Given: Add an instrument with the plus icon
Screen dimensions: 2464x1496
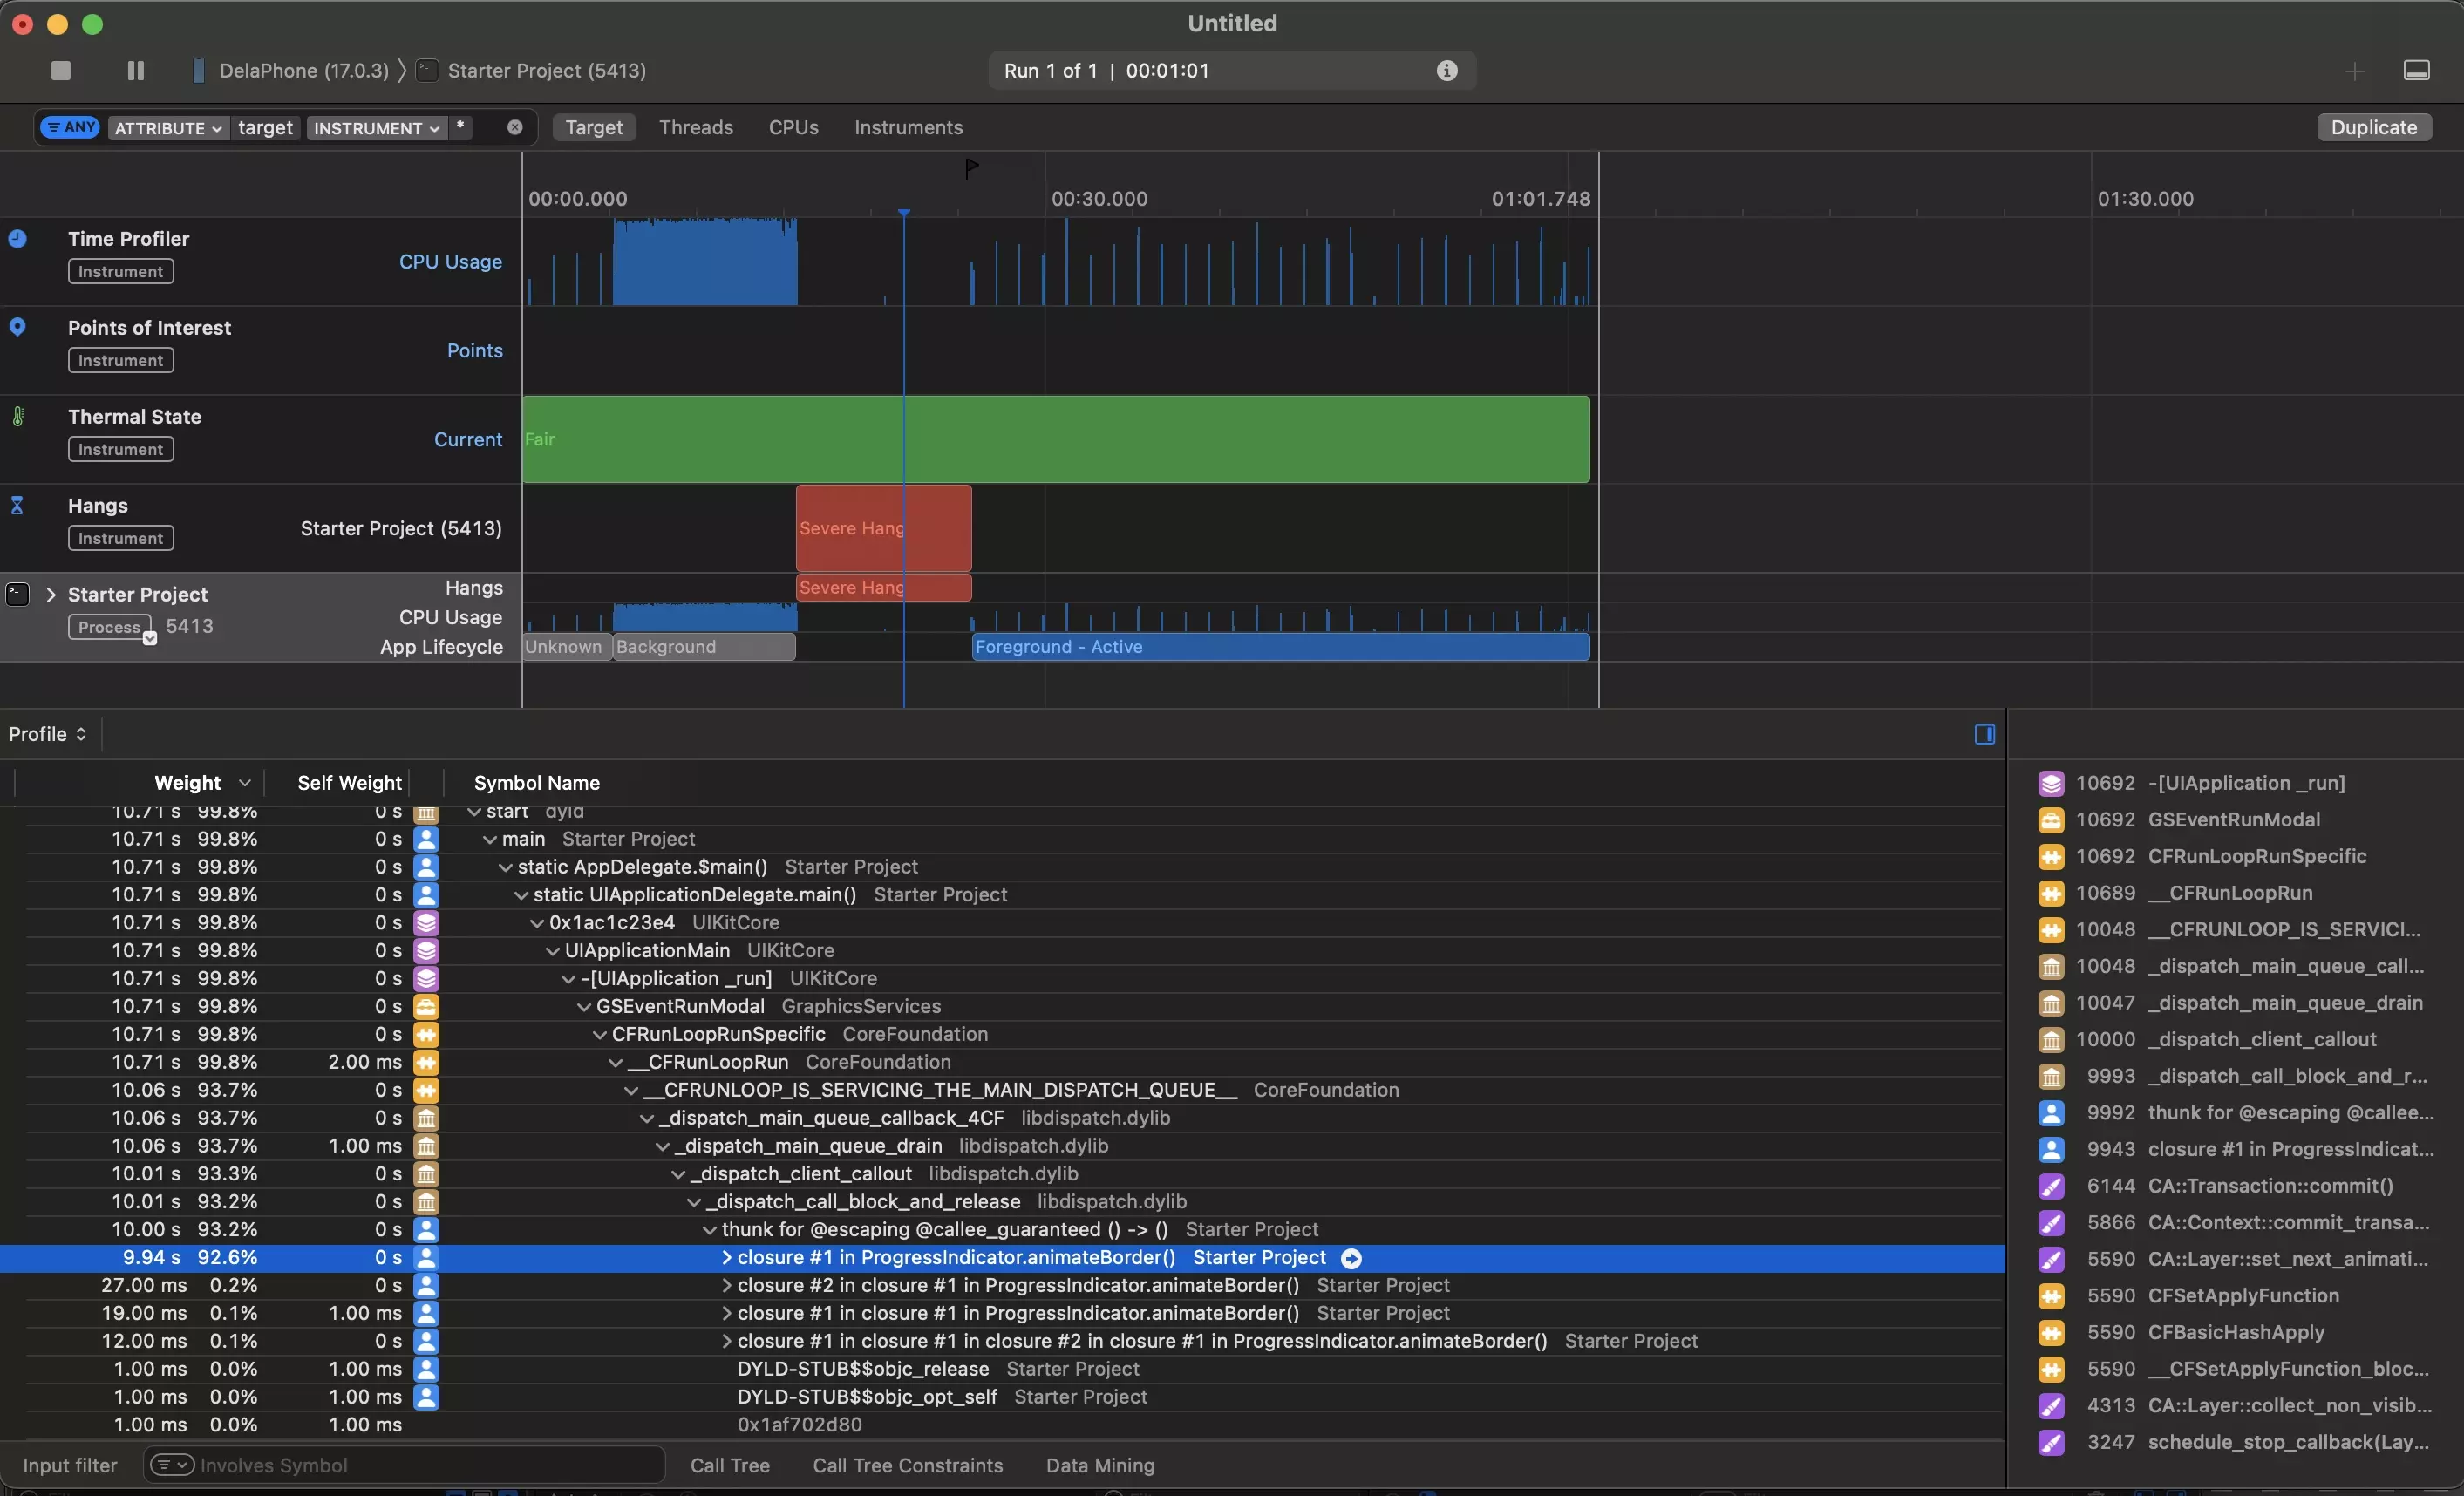Looking at the screenshot, I should (x=2355, y=71).
